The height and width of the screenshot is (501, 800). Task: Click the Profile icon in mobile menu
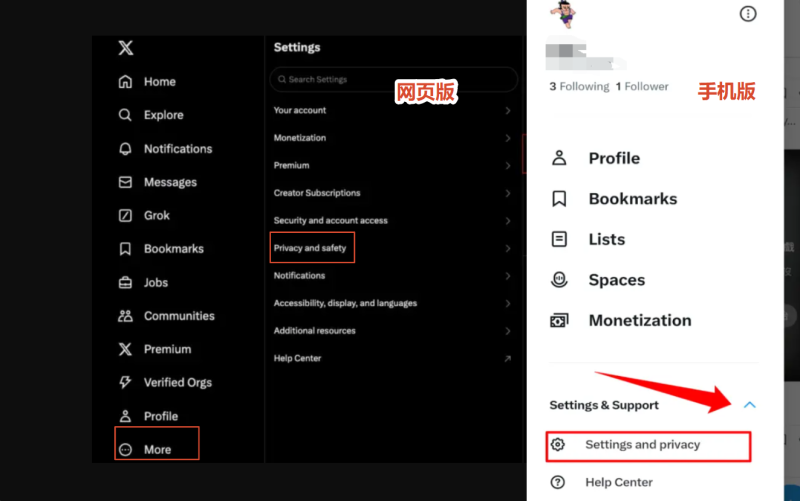[x=559, y=158]
